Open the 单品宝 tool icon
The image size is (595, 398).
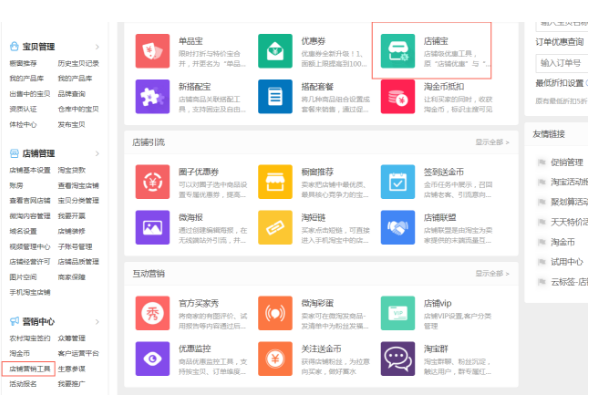[153, 51]
